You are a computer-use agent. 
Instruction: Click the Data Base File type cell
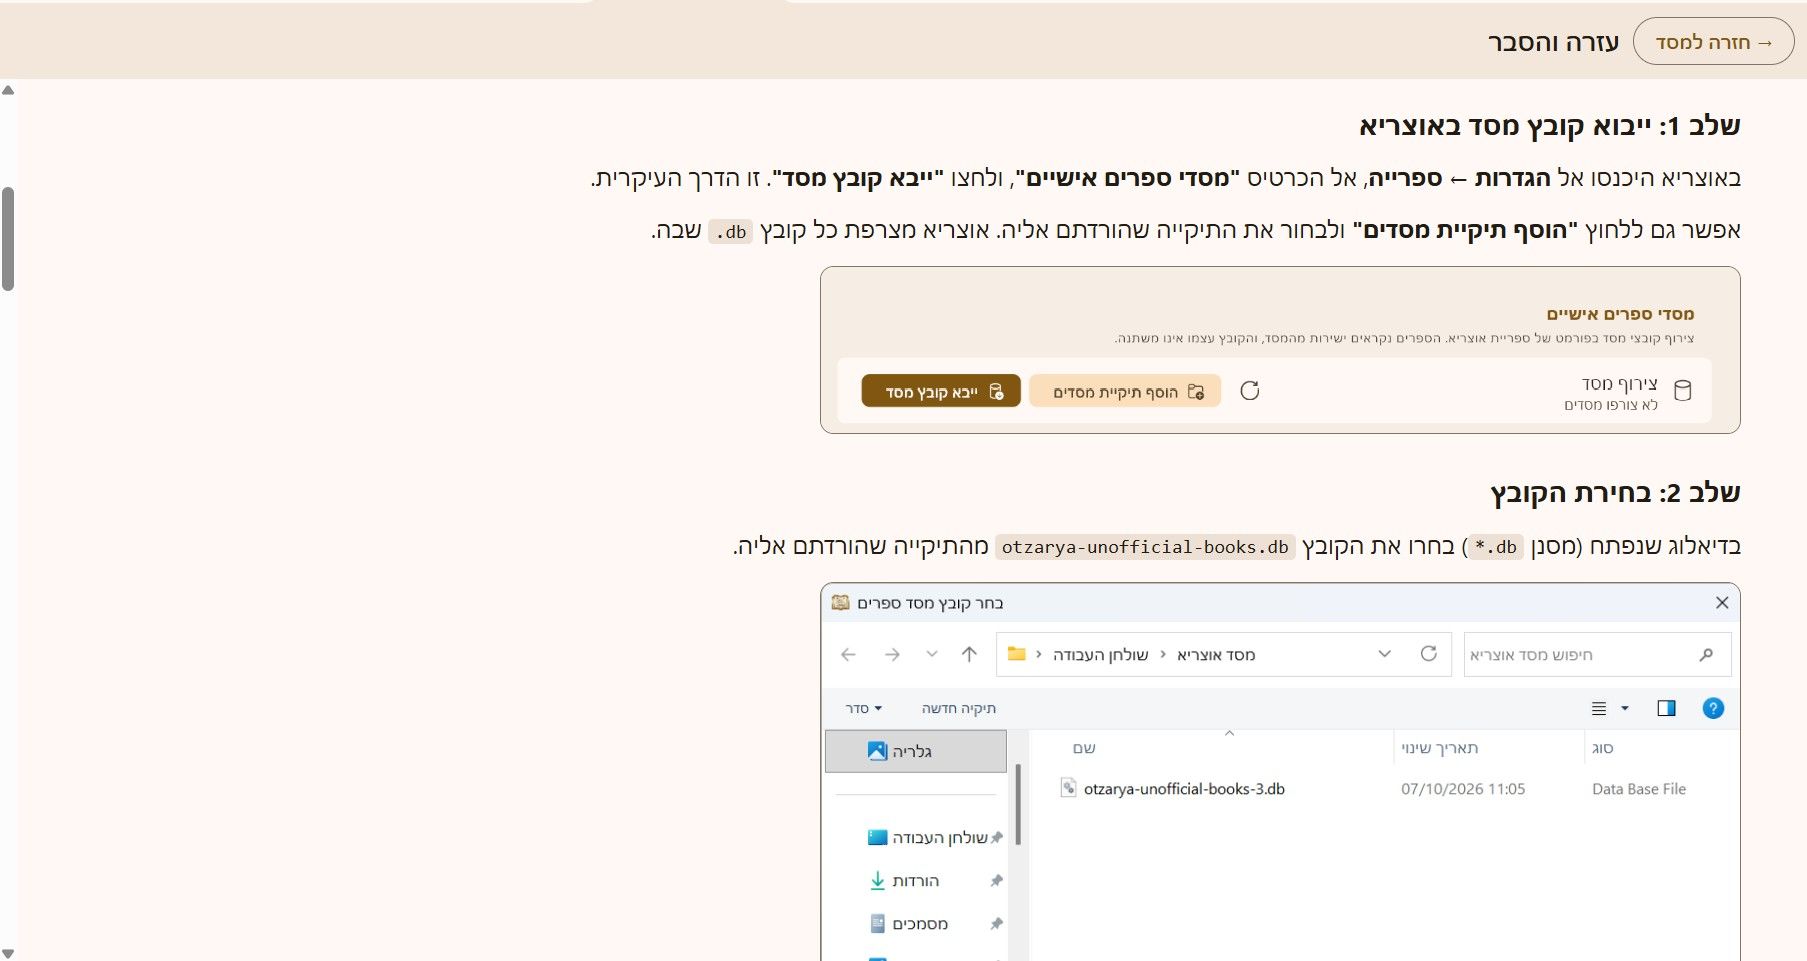1639,789
